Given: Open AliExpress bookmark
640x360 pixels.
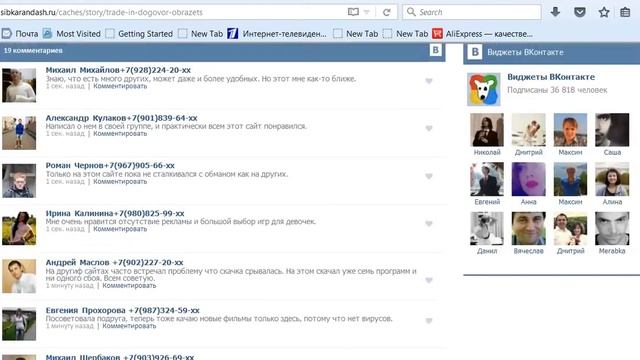Looking at the screenshot, I should [482, 34].
